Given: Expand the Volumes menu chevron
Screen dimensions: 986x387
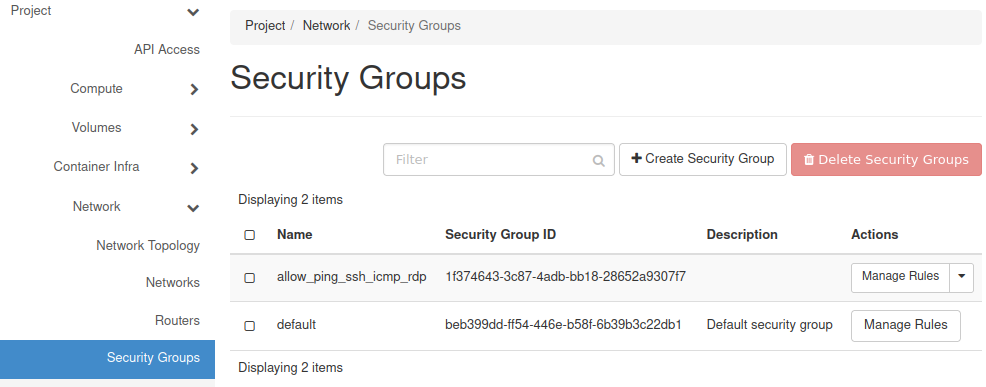Looking at the screenshot, I should (x=194, y=129).
